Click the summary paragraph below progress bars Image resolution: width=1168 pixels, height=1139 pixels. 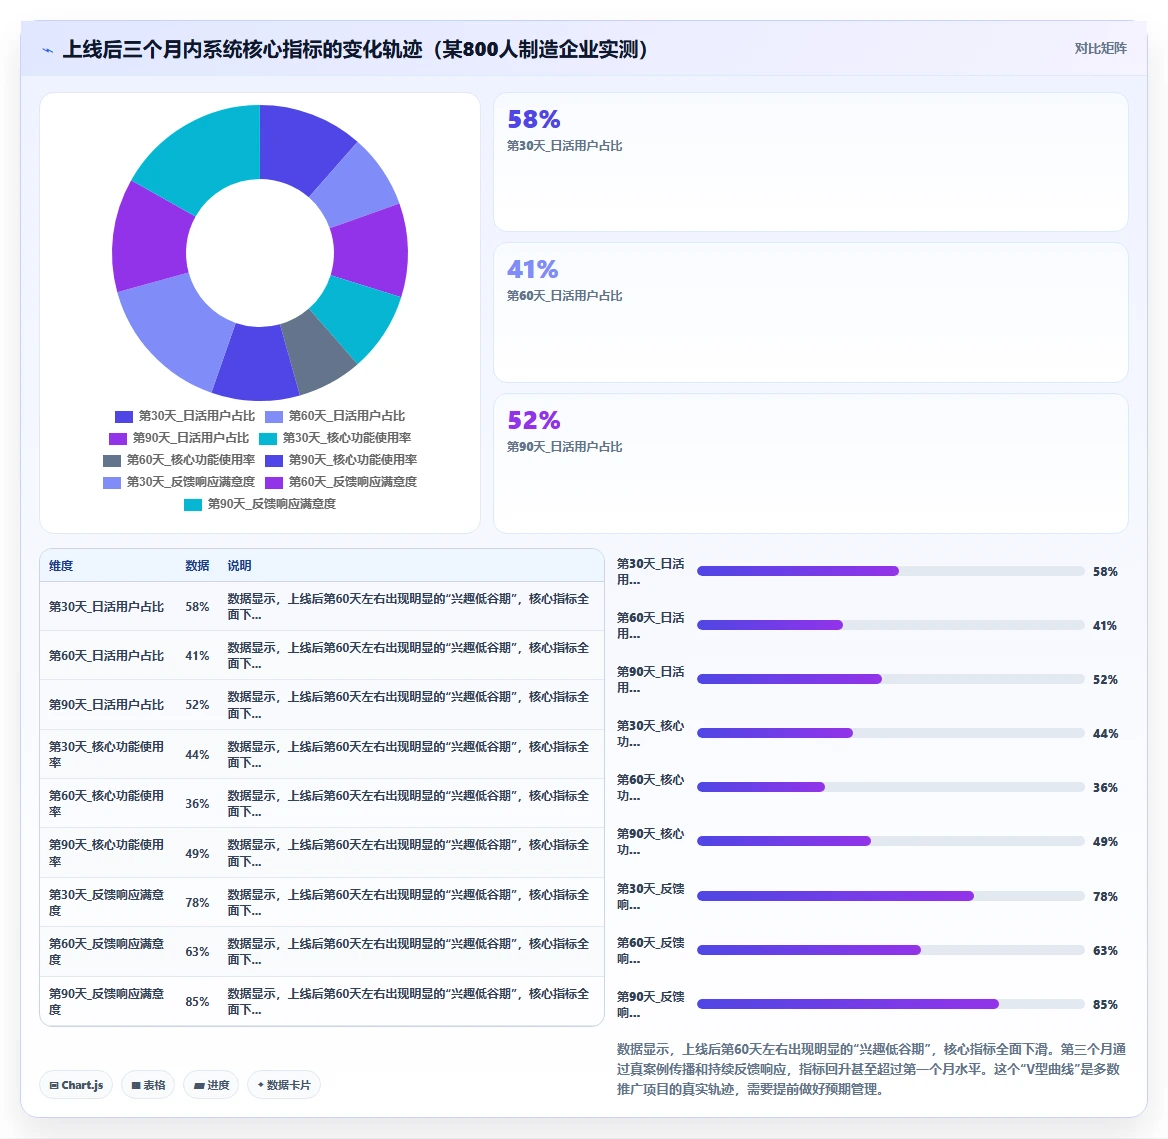871,1069
